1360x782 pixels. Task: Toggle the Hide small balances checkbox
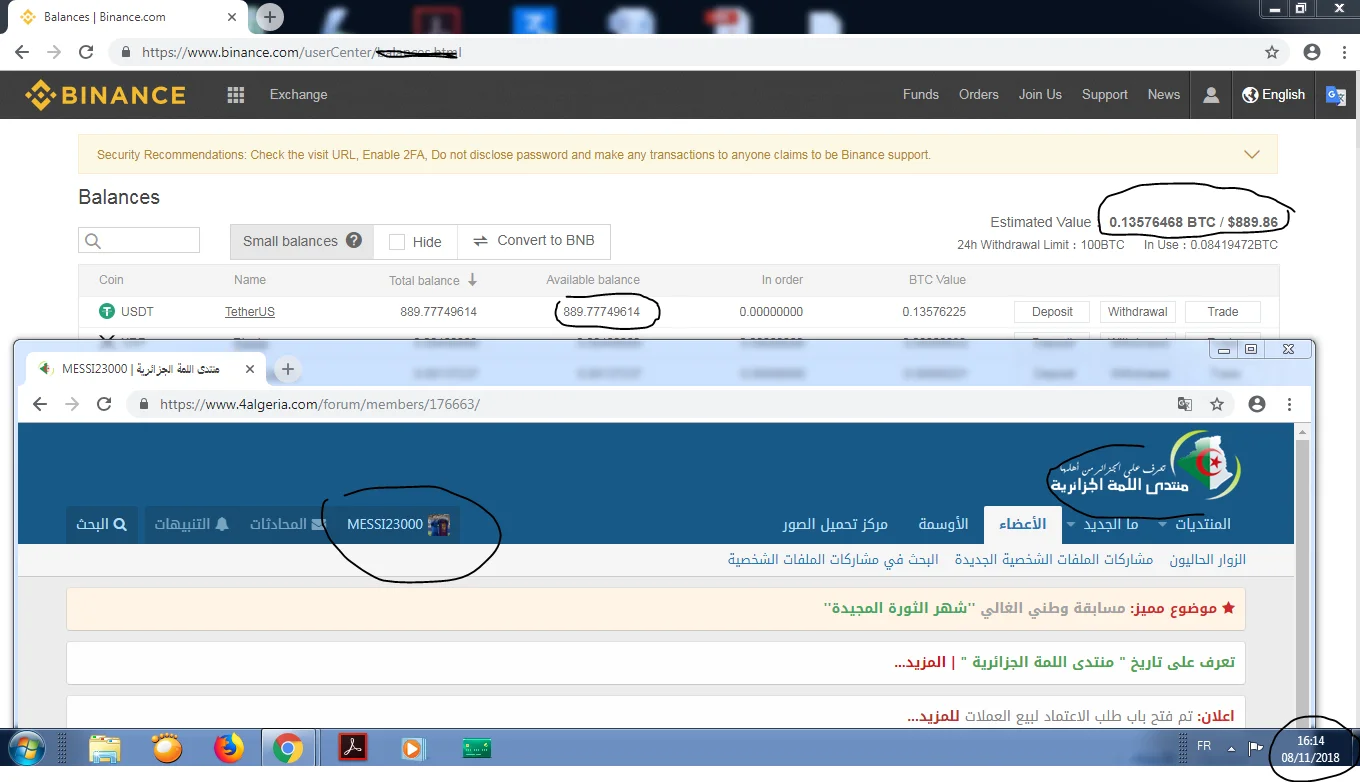click(x=397, y=241)
